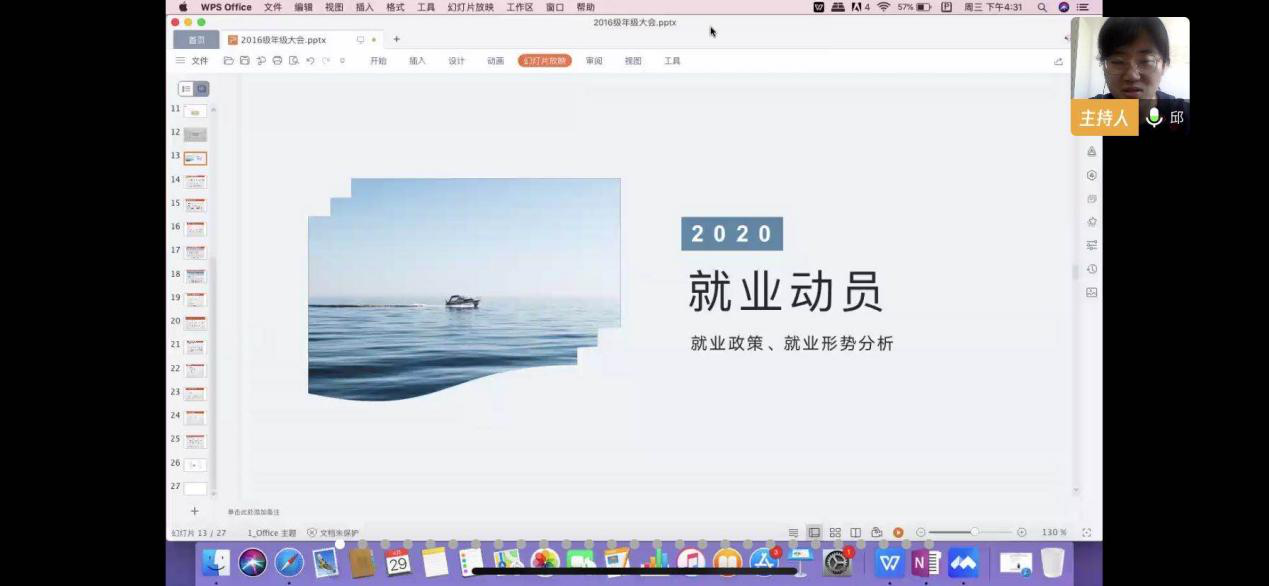Open the 插入 menu in macOS menu bar
Image resolution: width=1269 pixels, height=586 pixels.
[364, 7]
